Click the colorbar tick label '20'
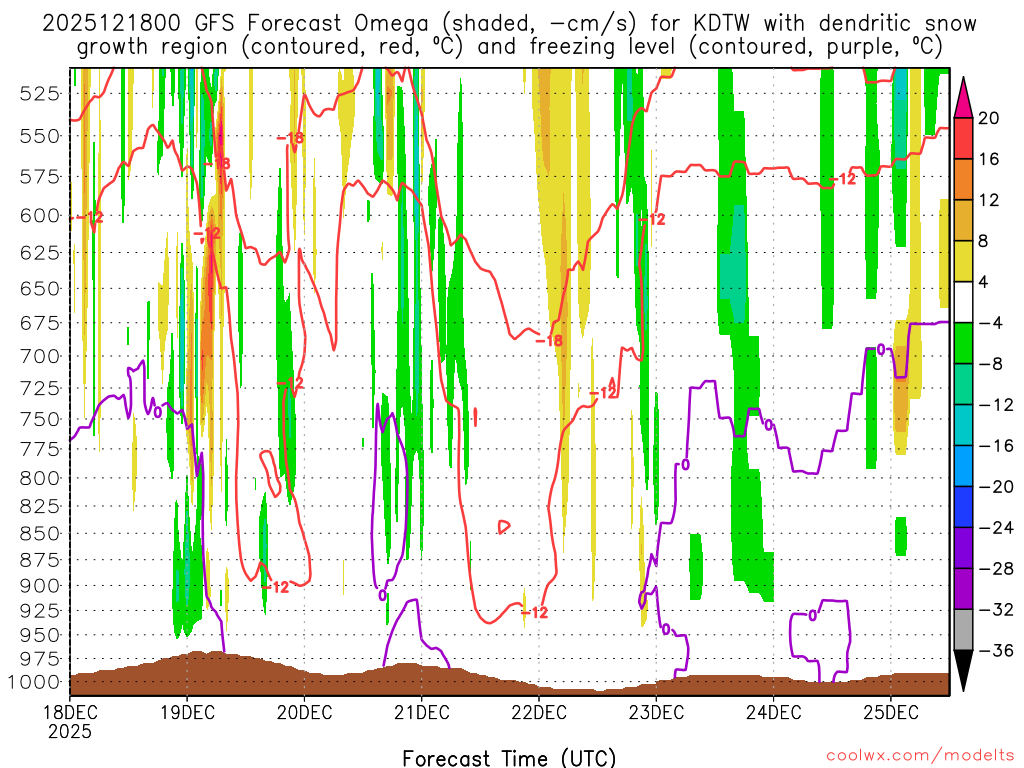Viewport: 1024px width, 768px height. pos(989,118)
